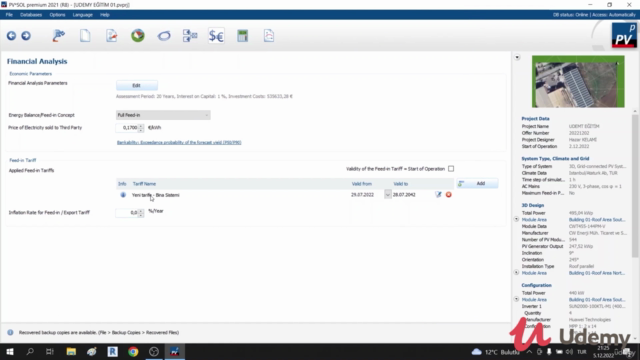Collapse the project overview side panel arrow
This screenshot has width=640, height=360.
[517, 57]
